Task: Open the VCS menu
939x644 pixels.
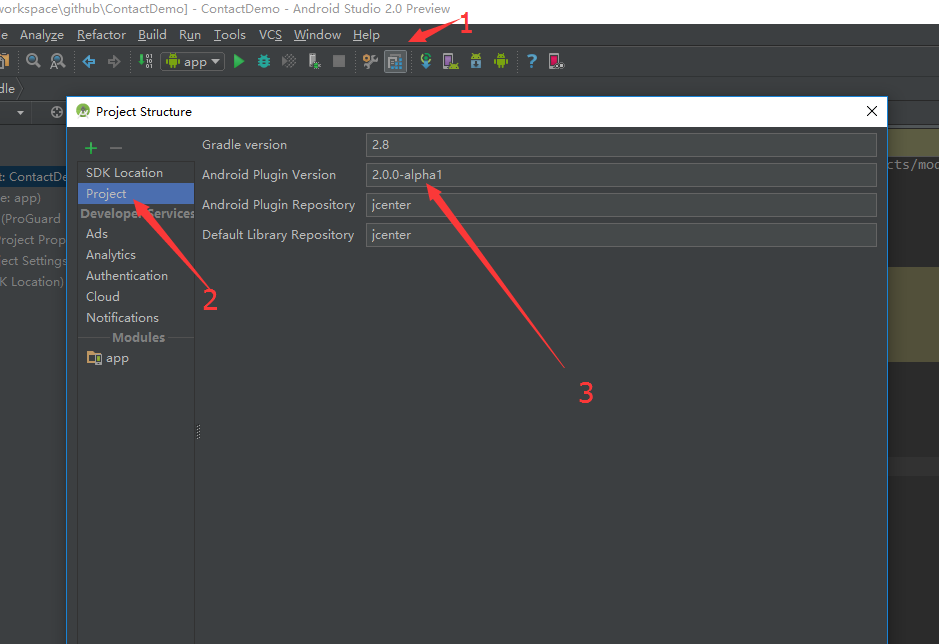Action: (x=270, y=35)
